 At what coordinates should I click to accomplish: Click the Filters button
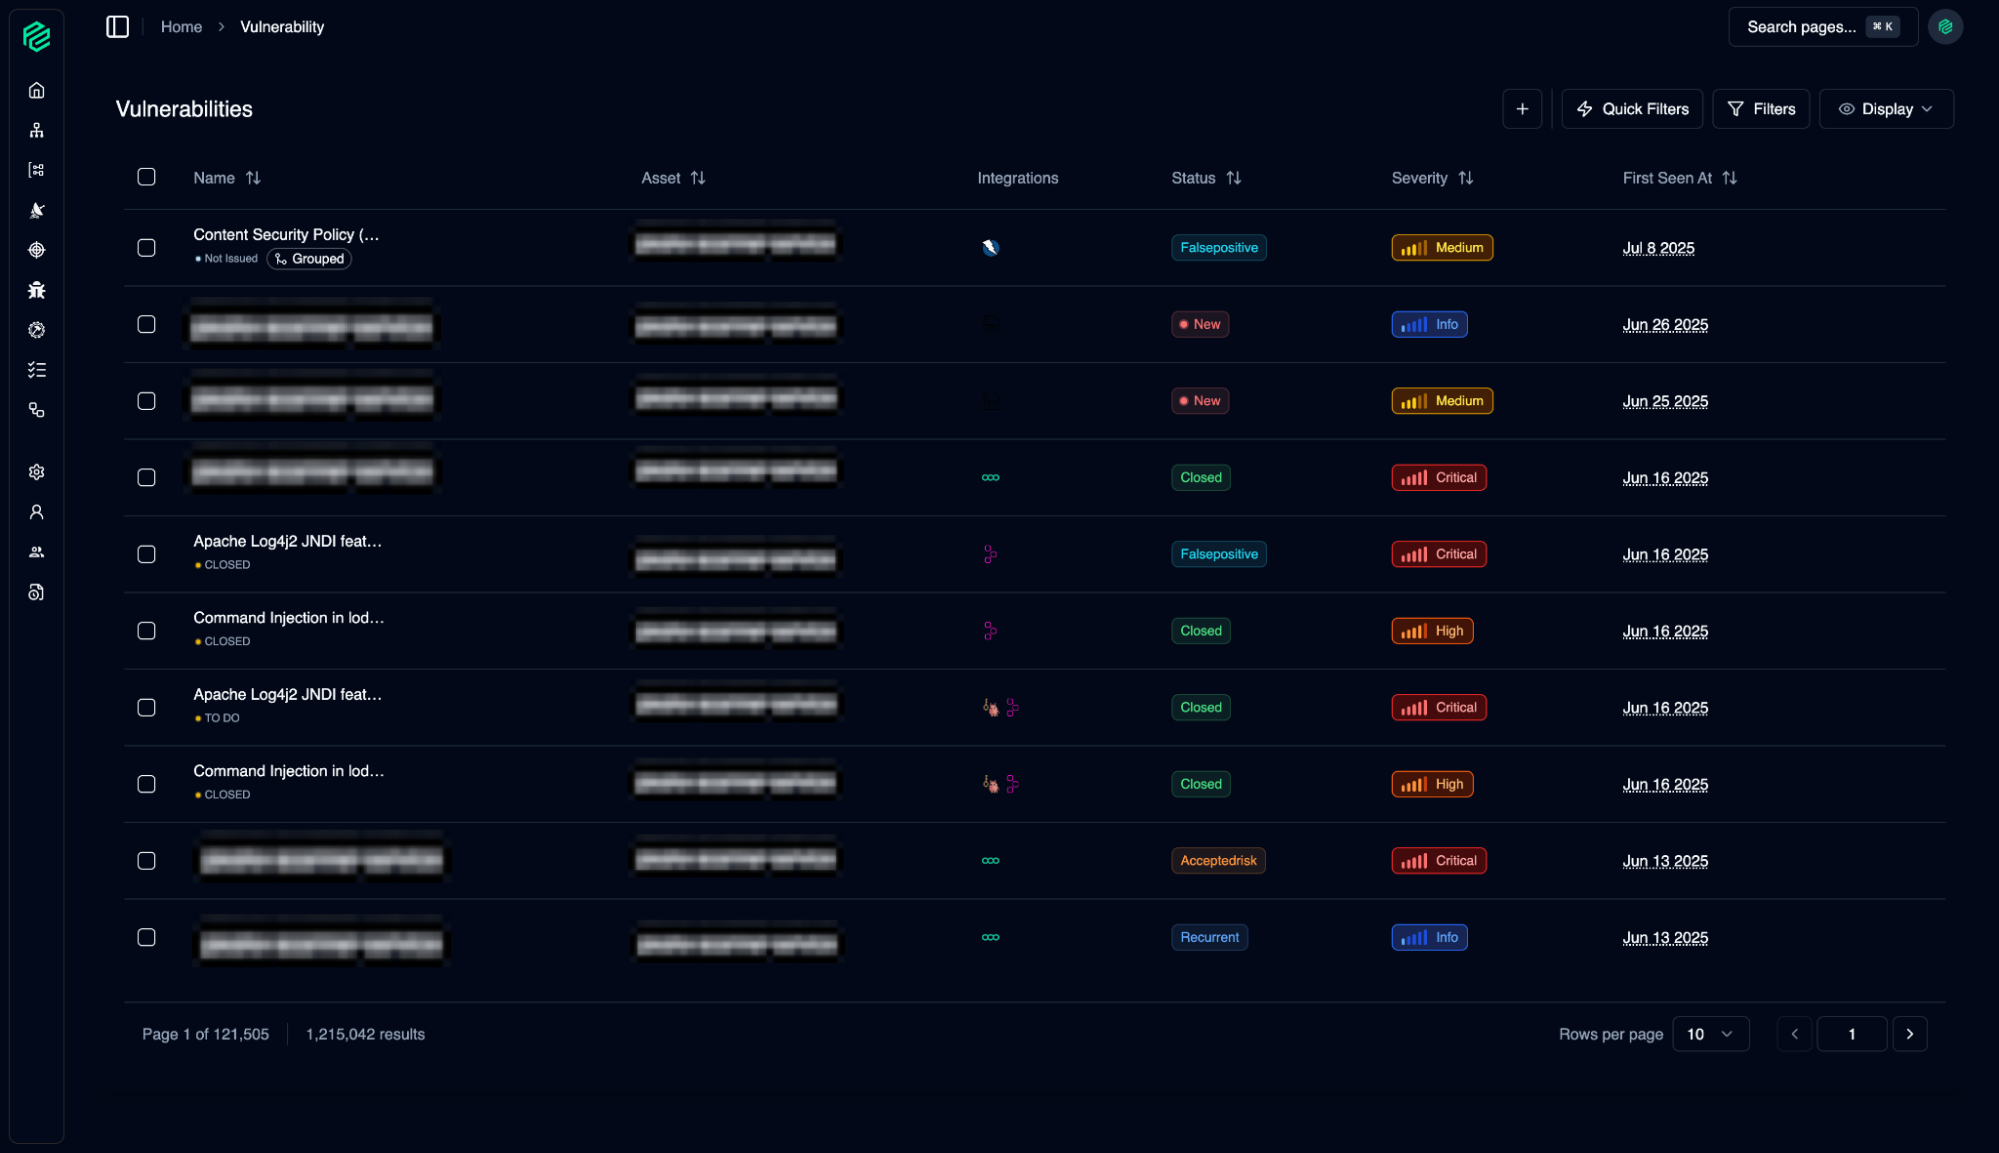[1761, 109]
